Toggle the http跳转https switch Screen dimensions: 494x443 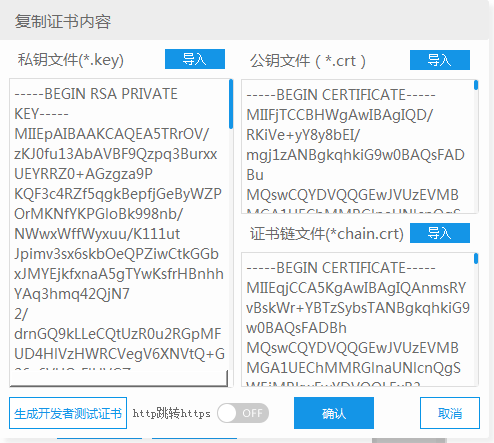(243, 413)
